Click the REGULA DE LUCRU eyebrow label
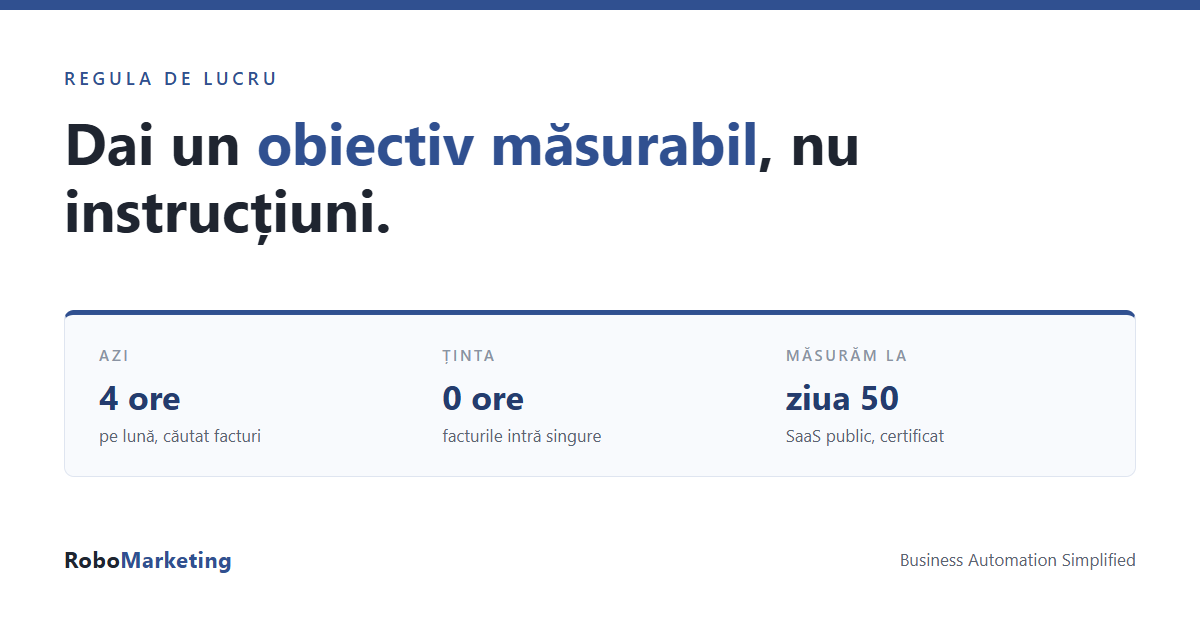The height and width of the screenshot is (630, 1200). pos(171,79)
